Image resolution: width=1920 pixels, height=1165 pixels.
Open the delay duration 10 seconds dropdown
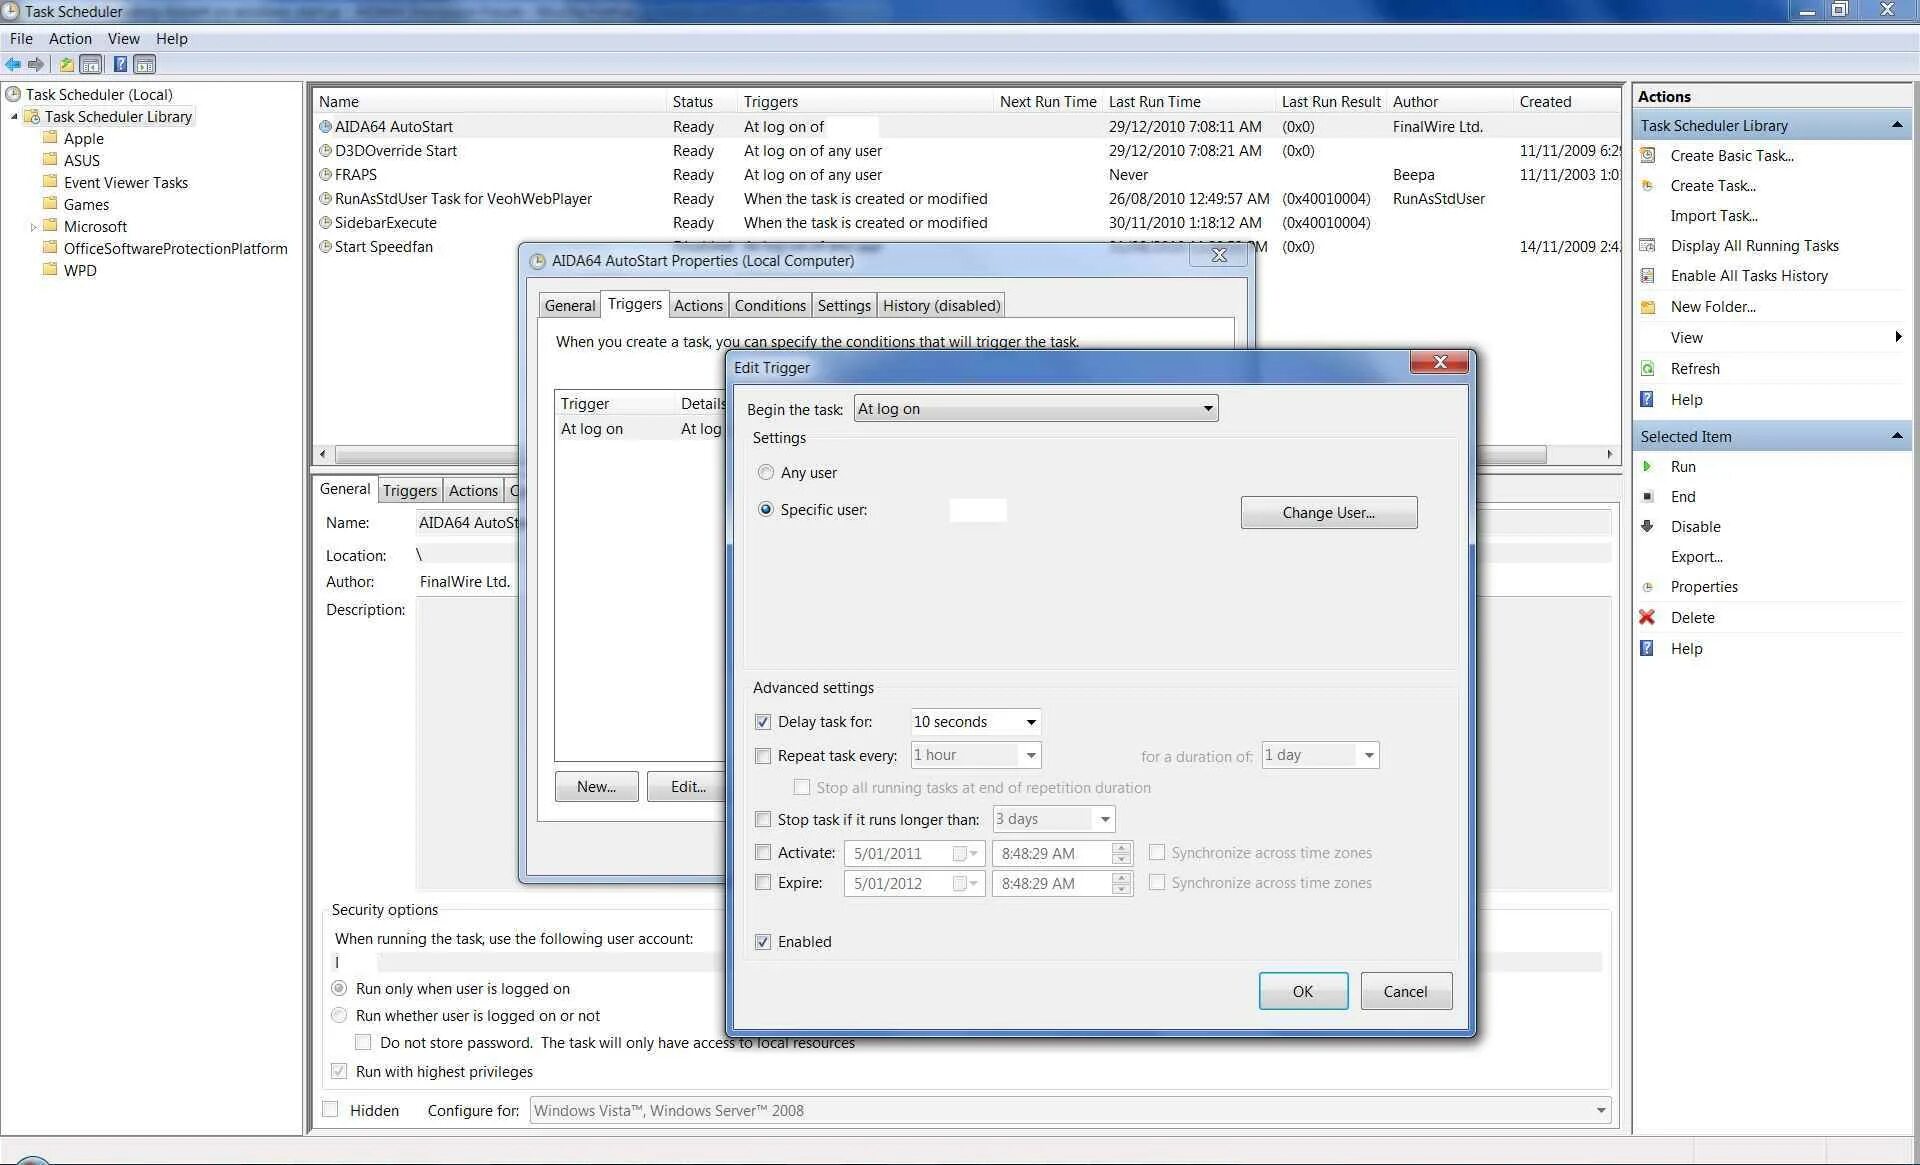coord(1030,722)
